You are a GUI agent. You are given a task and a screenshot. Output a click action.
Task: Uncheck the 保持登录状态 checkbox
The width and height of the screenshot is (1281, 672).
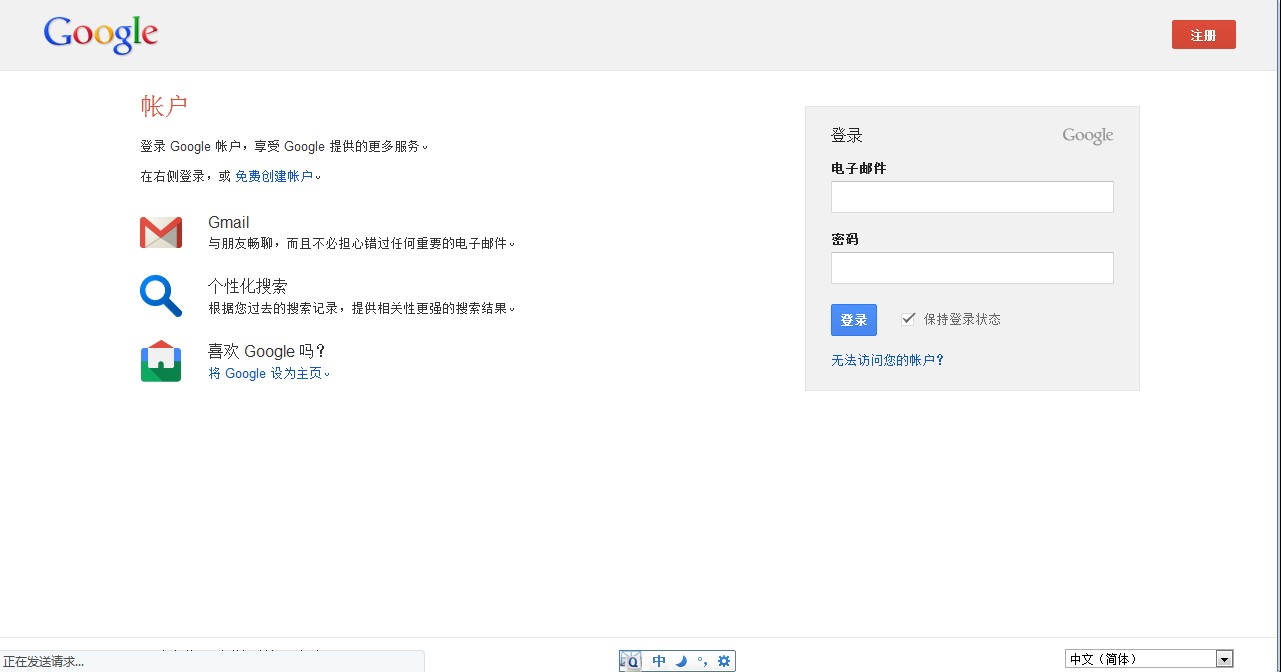tap(908, 319)
